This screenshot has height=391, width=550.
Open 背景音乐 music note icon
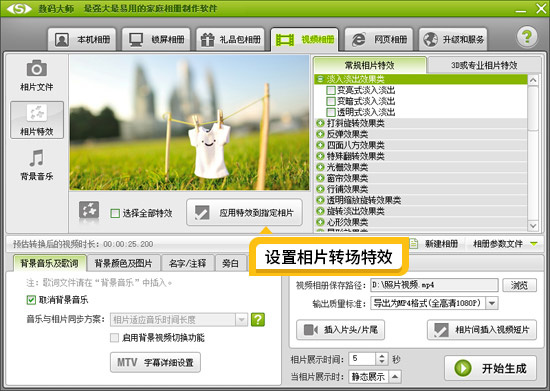tap(36, 158)
